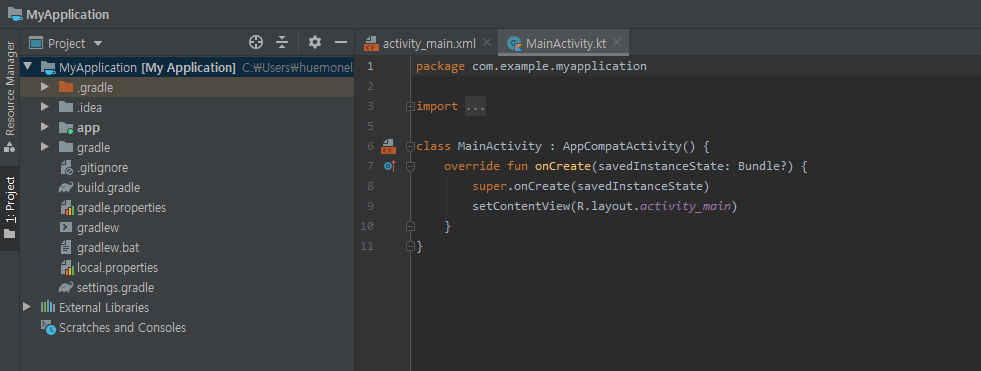981x371 pixels.
Task: Open Project panel settings gear
Action: 315,43
